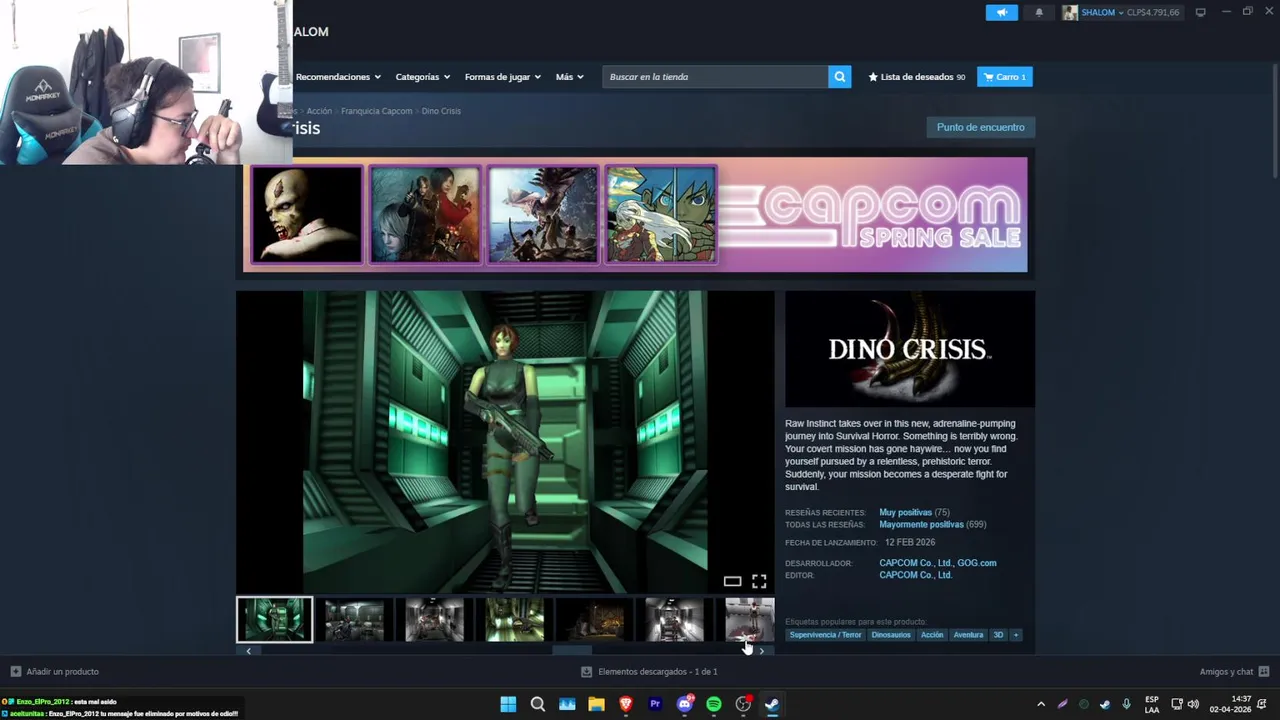Select Aventura tag
The height and width of the screenshot is (720, 1280).
(x=968, y=635)
